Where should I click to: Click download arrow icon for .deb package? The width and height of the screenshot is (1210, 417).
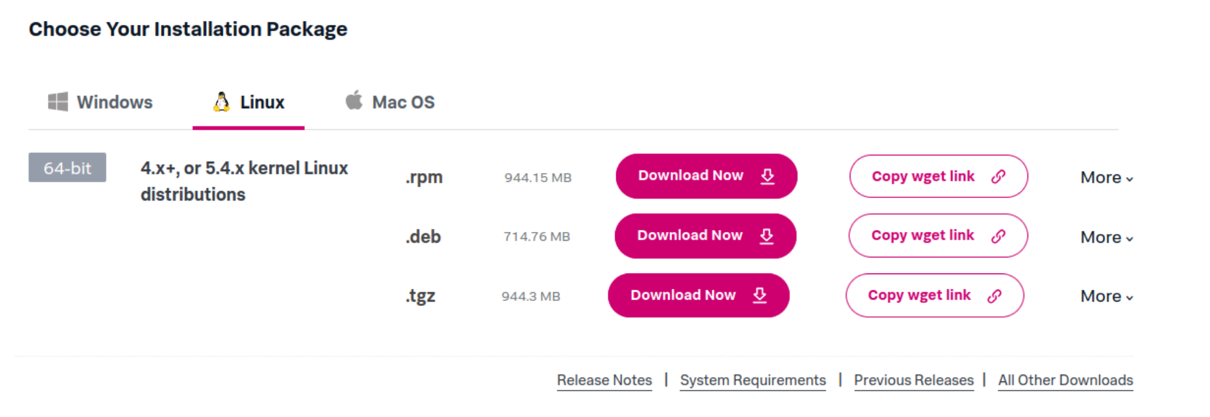766,236
